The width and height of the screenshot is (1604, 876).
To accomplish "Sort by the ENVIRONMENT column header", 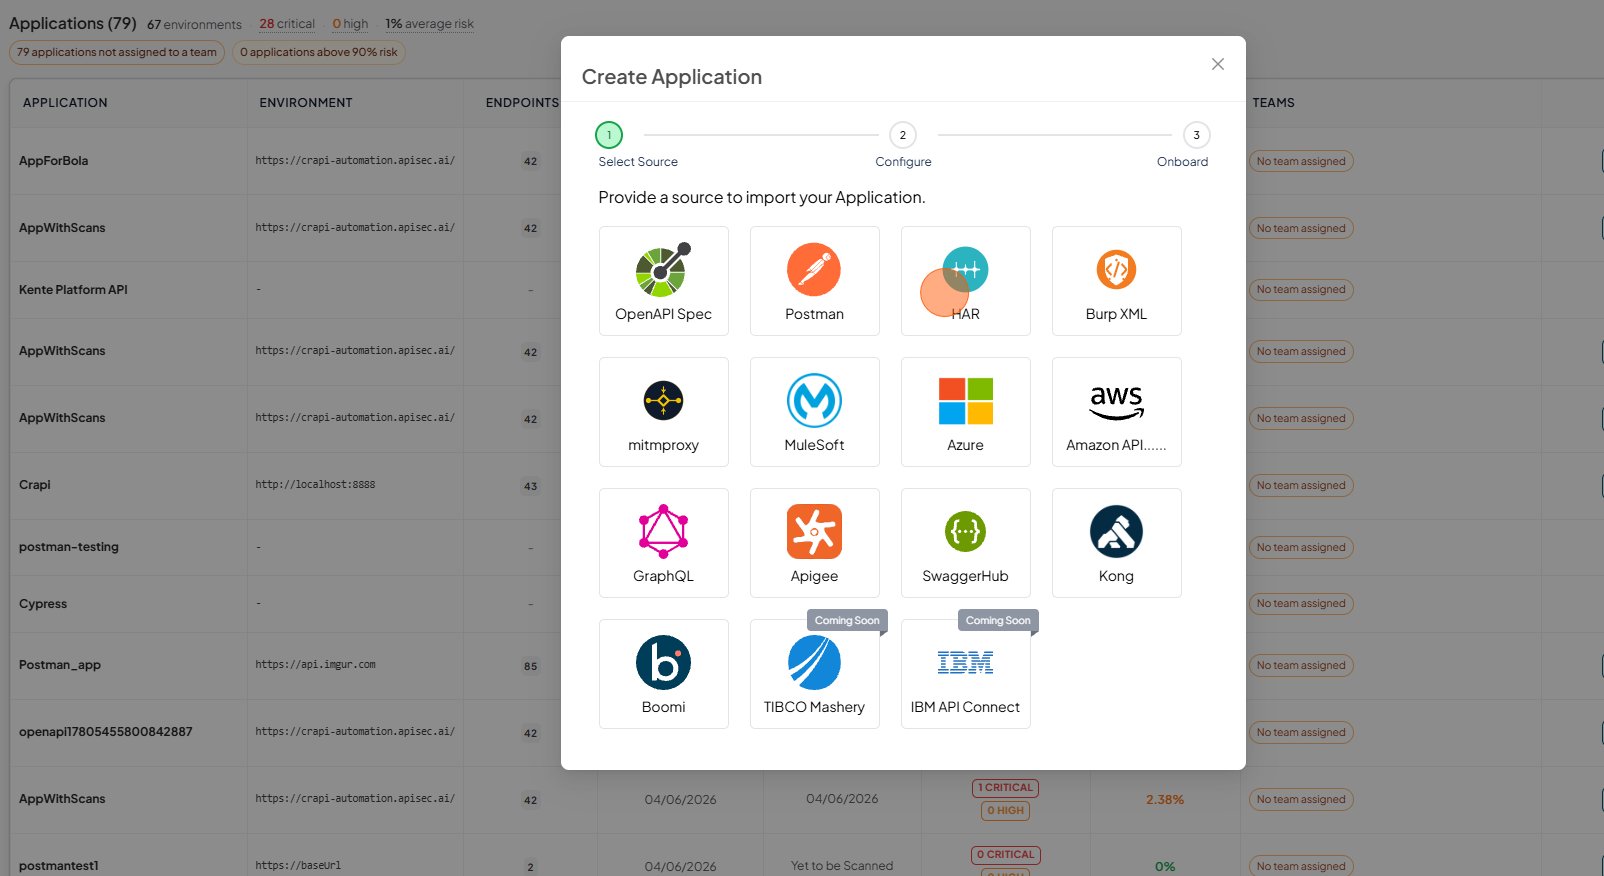I will pos(306,103).
